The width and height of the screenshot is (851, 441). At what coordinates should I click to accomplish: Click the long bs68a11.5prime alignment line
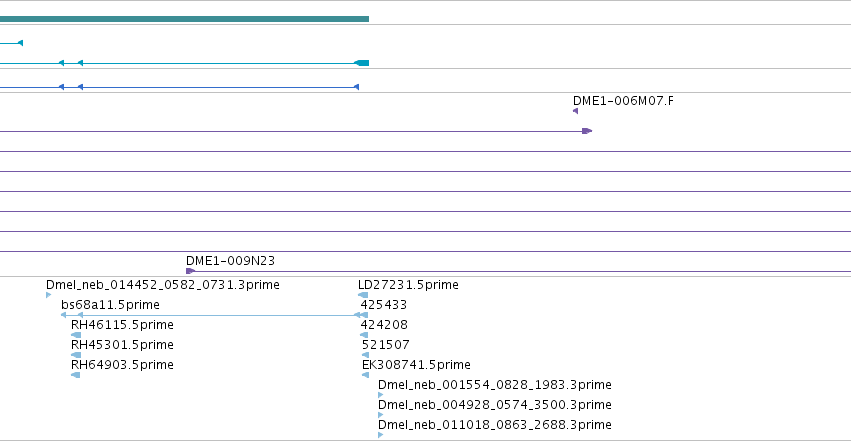point(214,315)
